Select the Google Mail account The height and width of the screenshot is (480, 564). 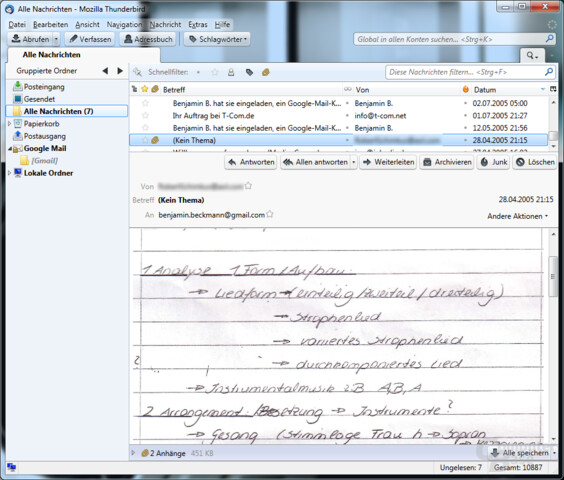pos(45,148)
